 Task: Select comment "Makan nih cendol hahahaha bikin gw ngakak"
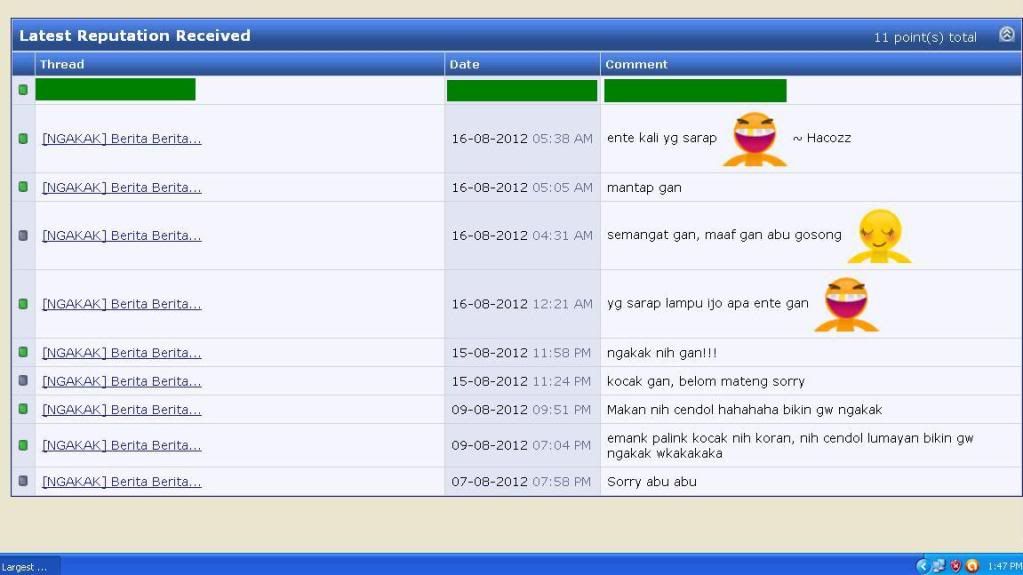[x=744, y=410]
